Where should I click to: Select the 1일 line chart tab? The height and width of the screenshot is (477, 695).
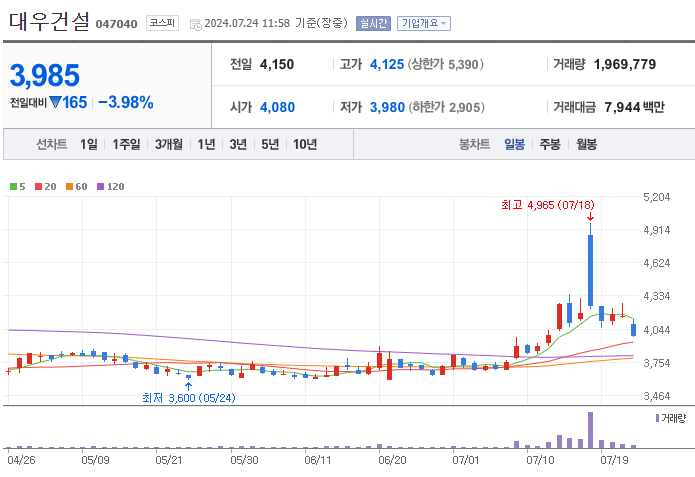[x=89, y=144]
